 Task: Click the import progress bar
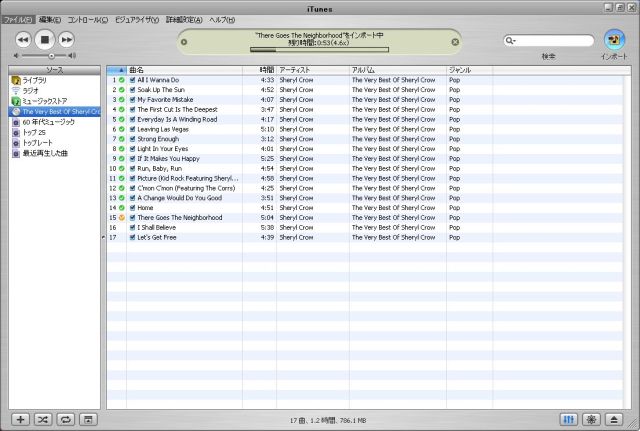point(319,50)
